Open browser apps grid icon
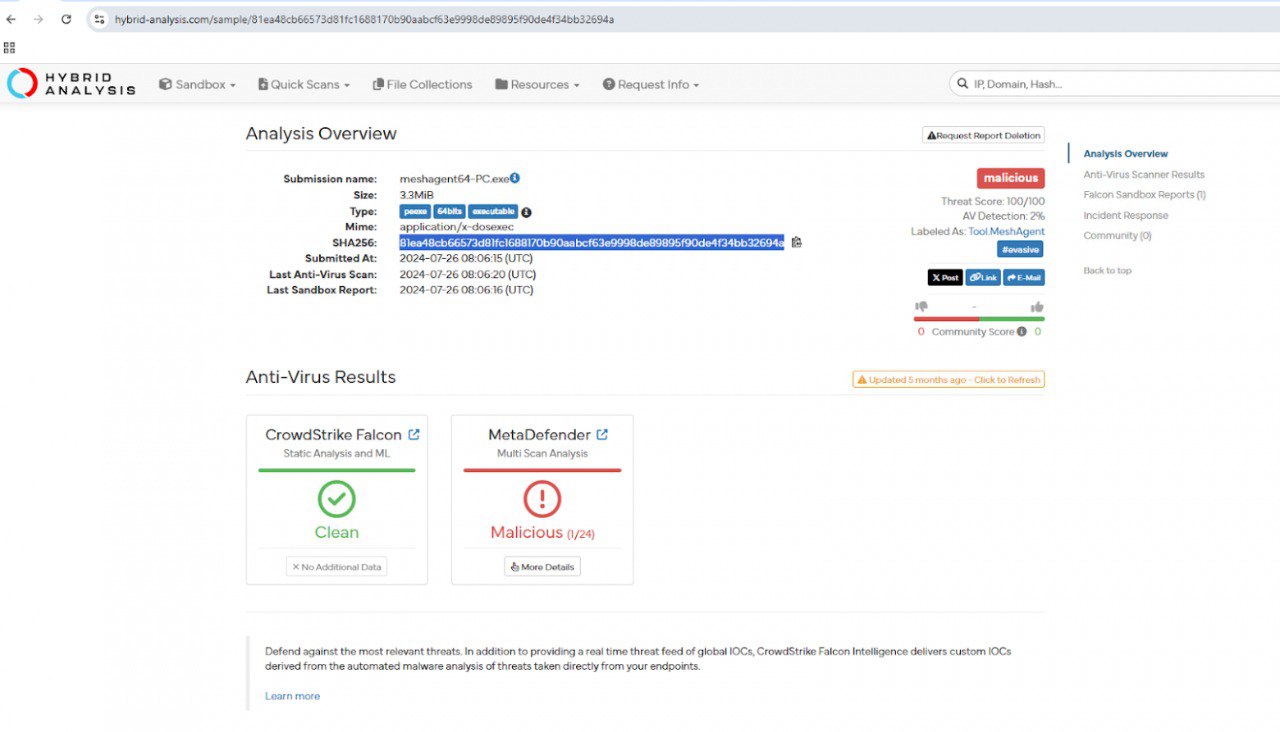The image size is (1280, 732). [10, 47]
